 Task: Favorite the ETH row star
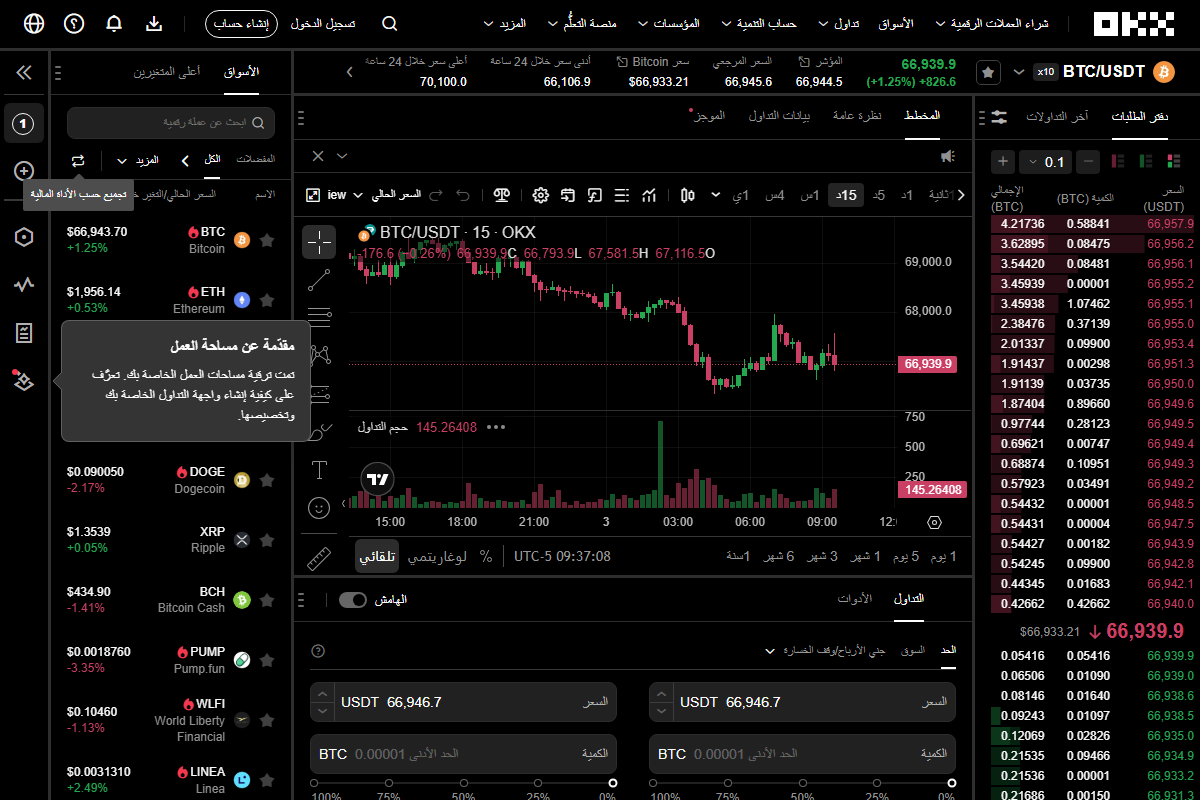(267, 300)
